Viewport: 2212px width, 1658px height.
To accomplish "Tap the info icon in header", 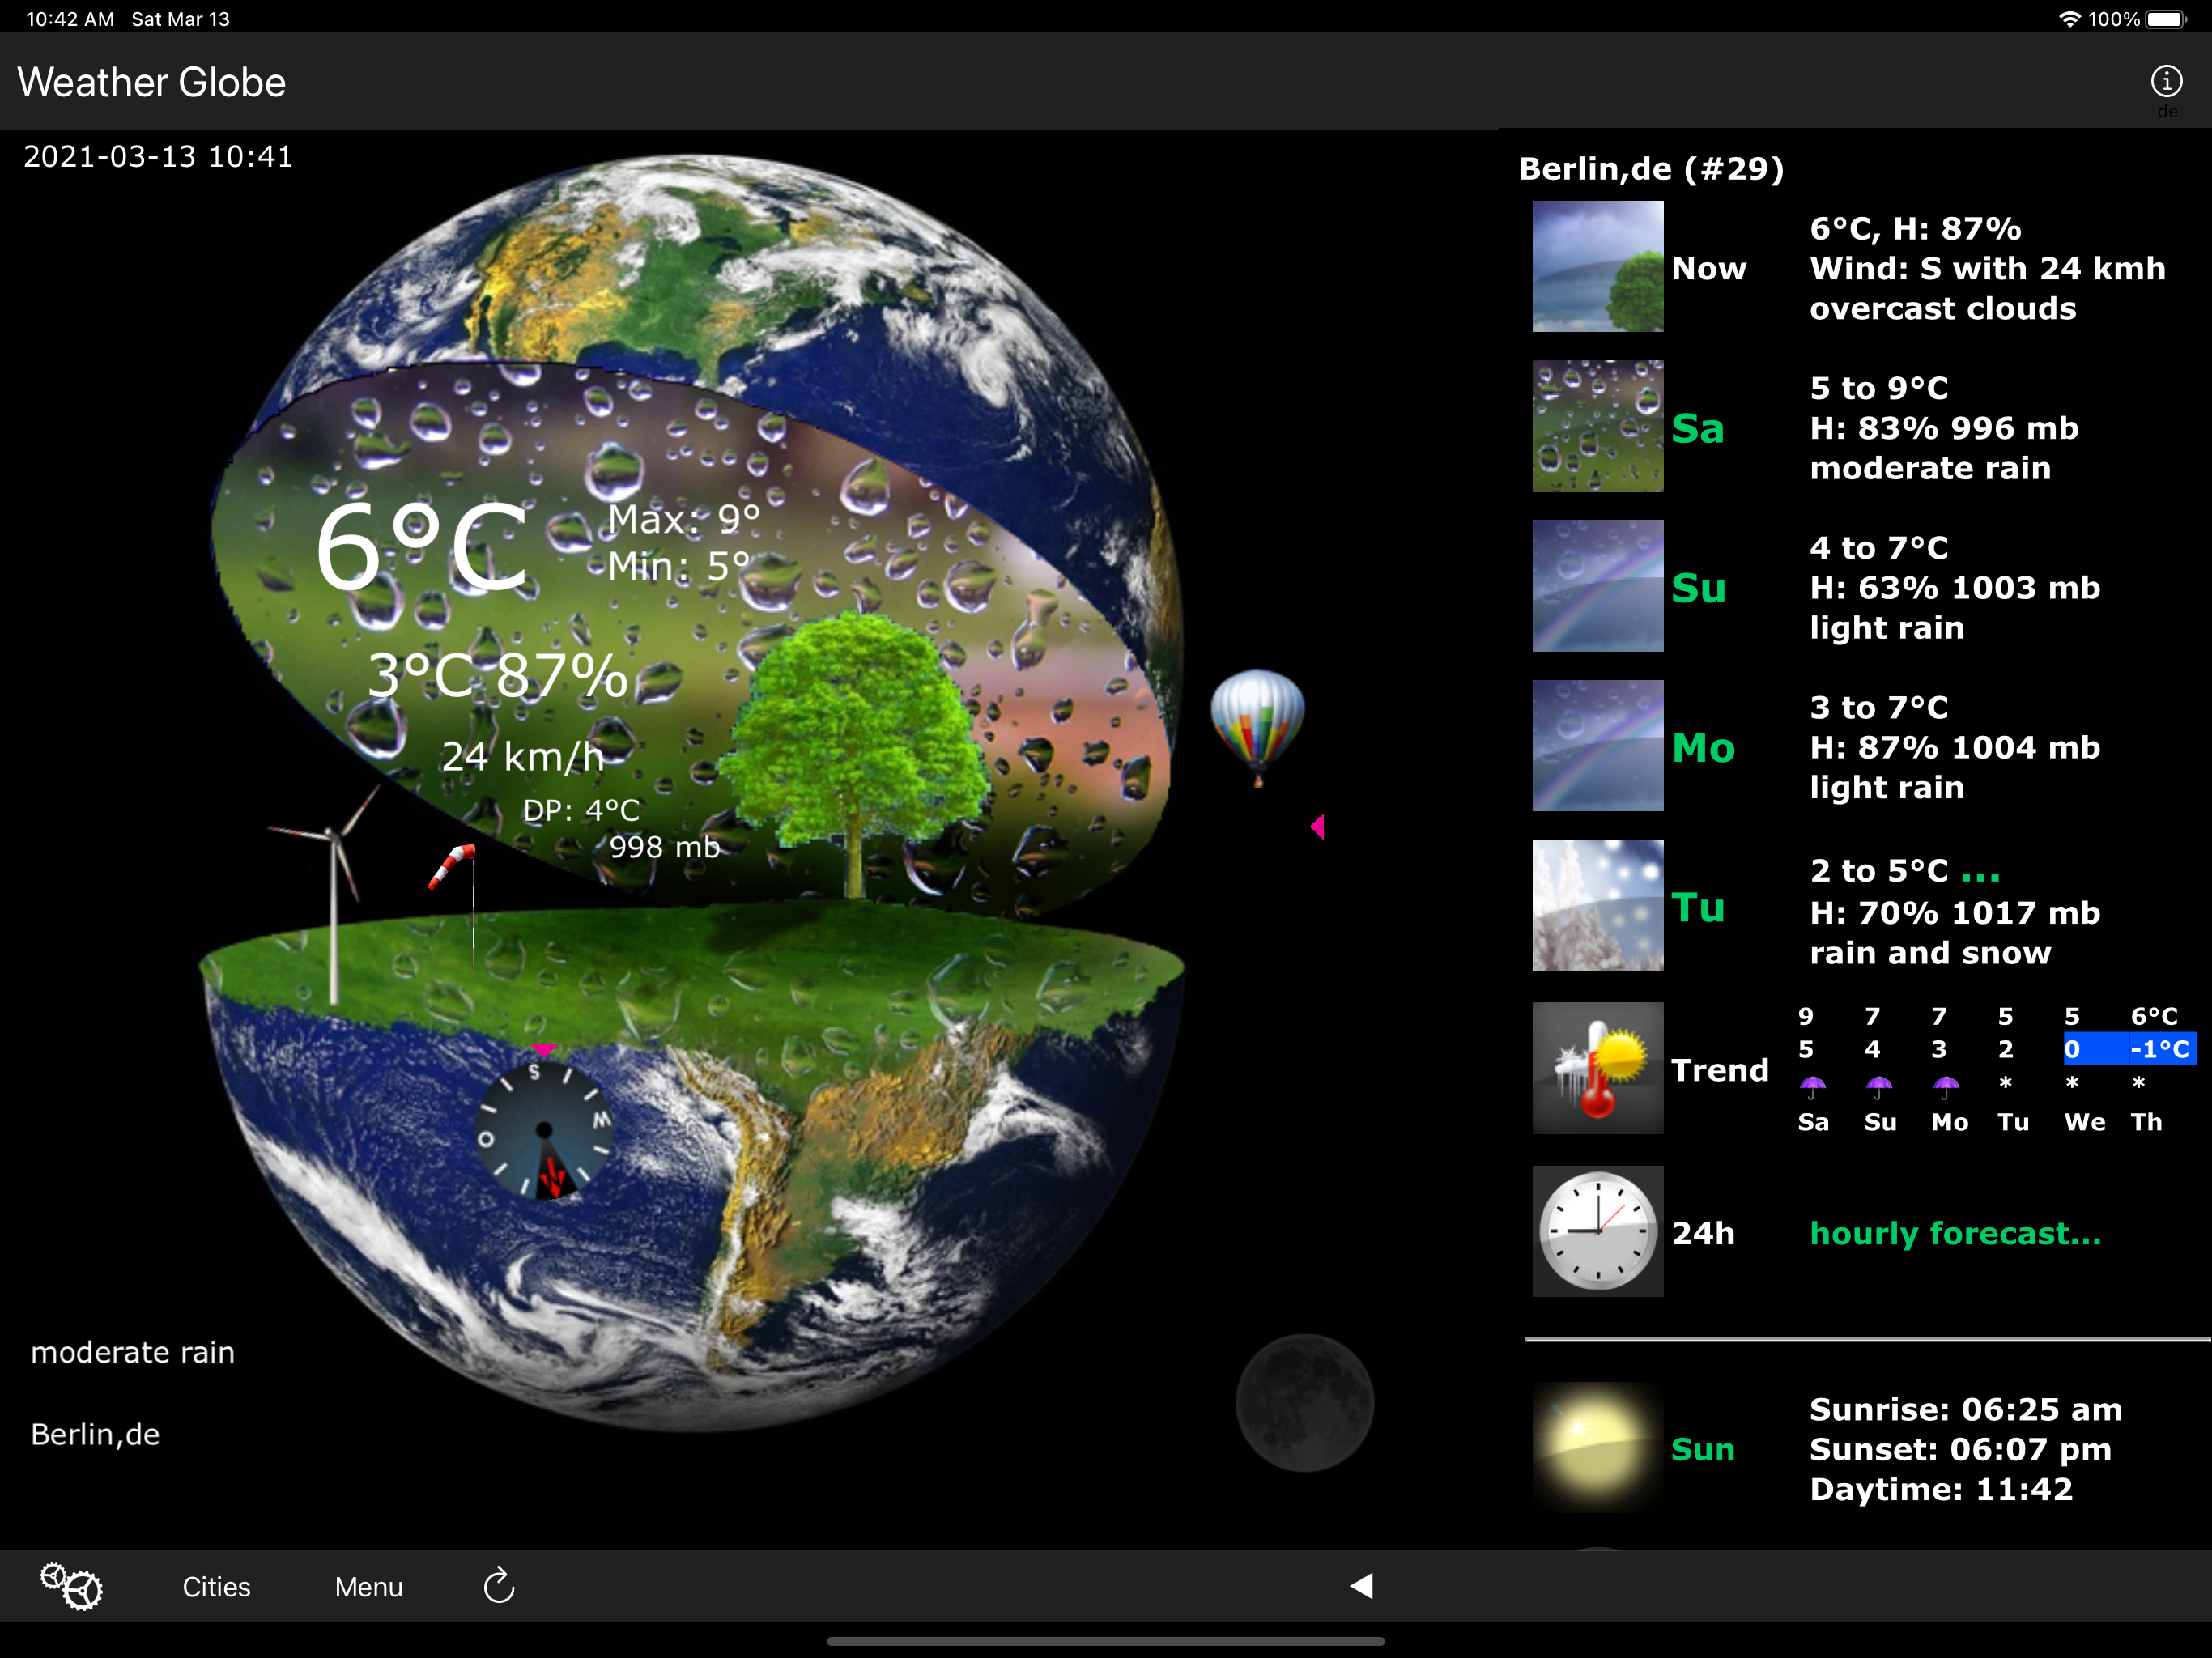I will tap(2166, 81).
